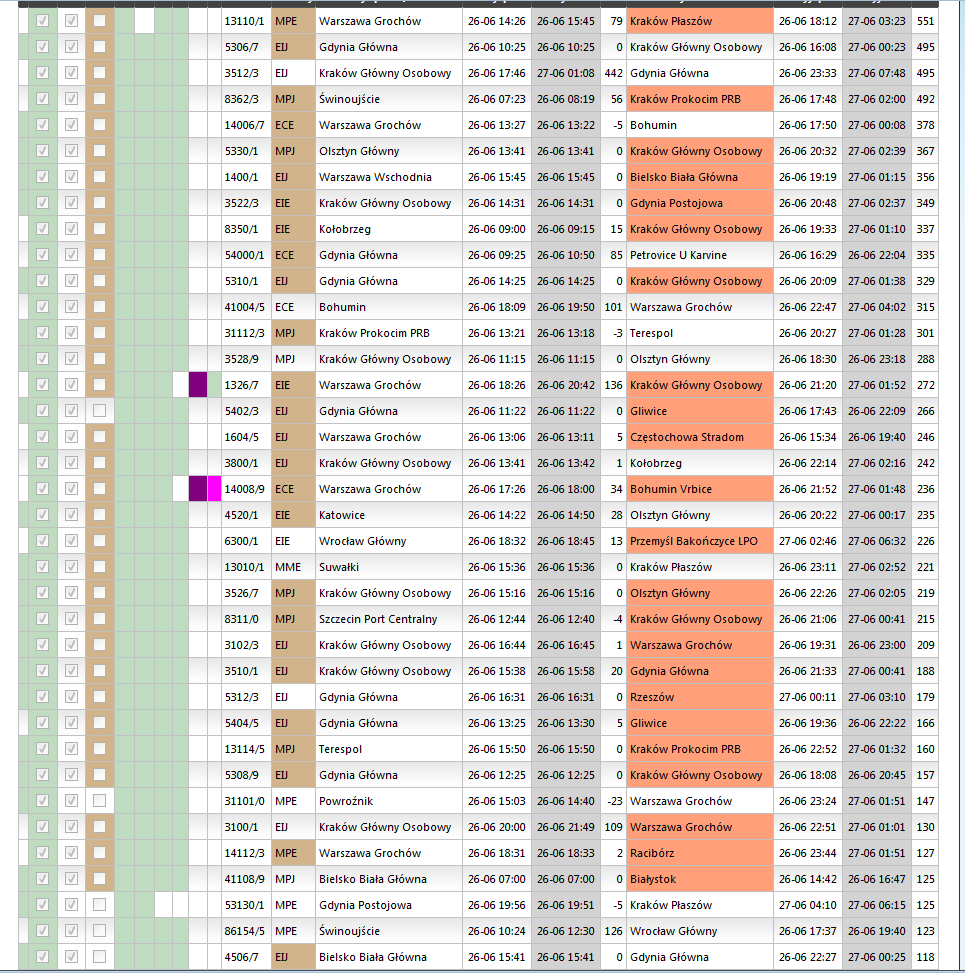Select train number 5308/9
Image resolution: width=965 pixels, height=973 pixels.
pos(241,775)
